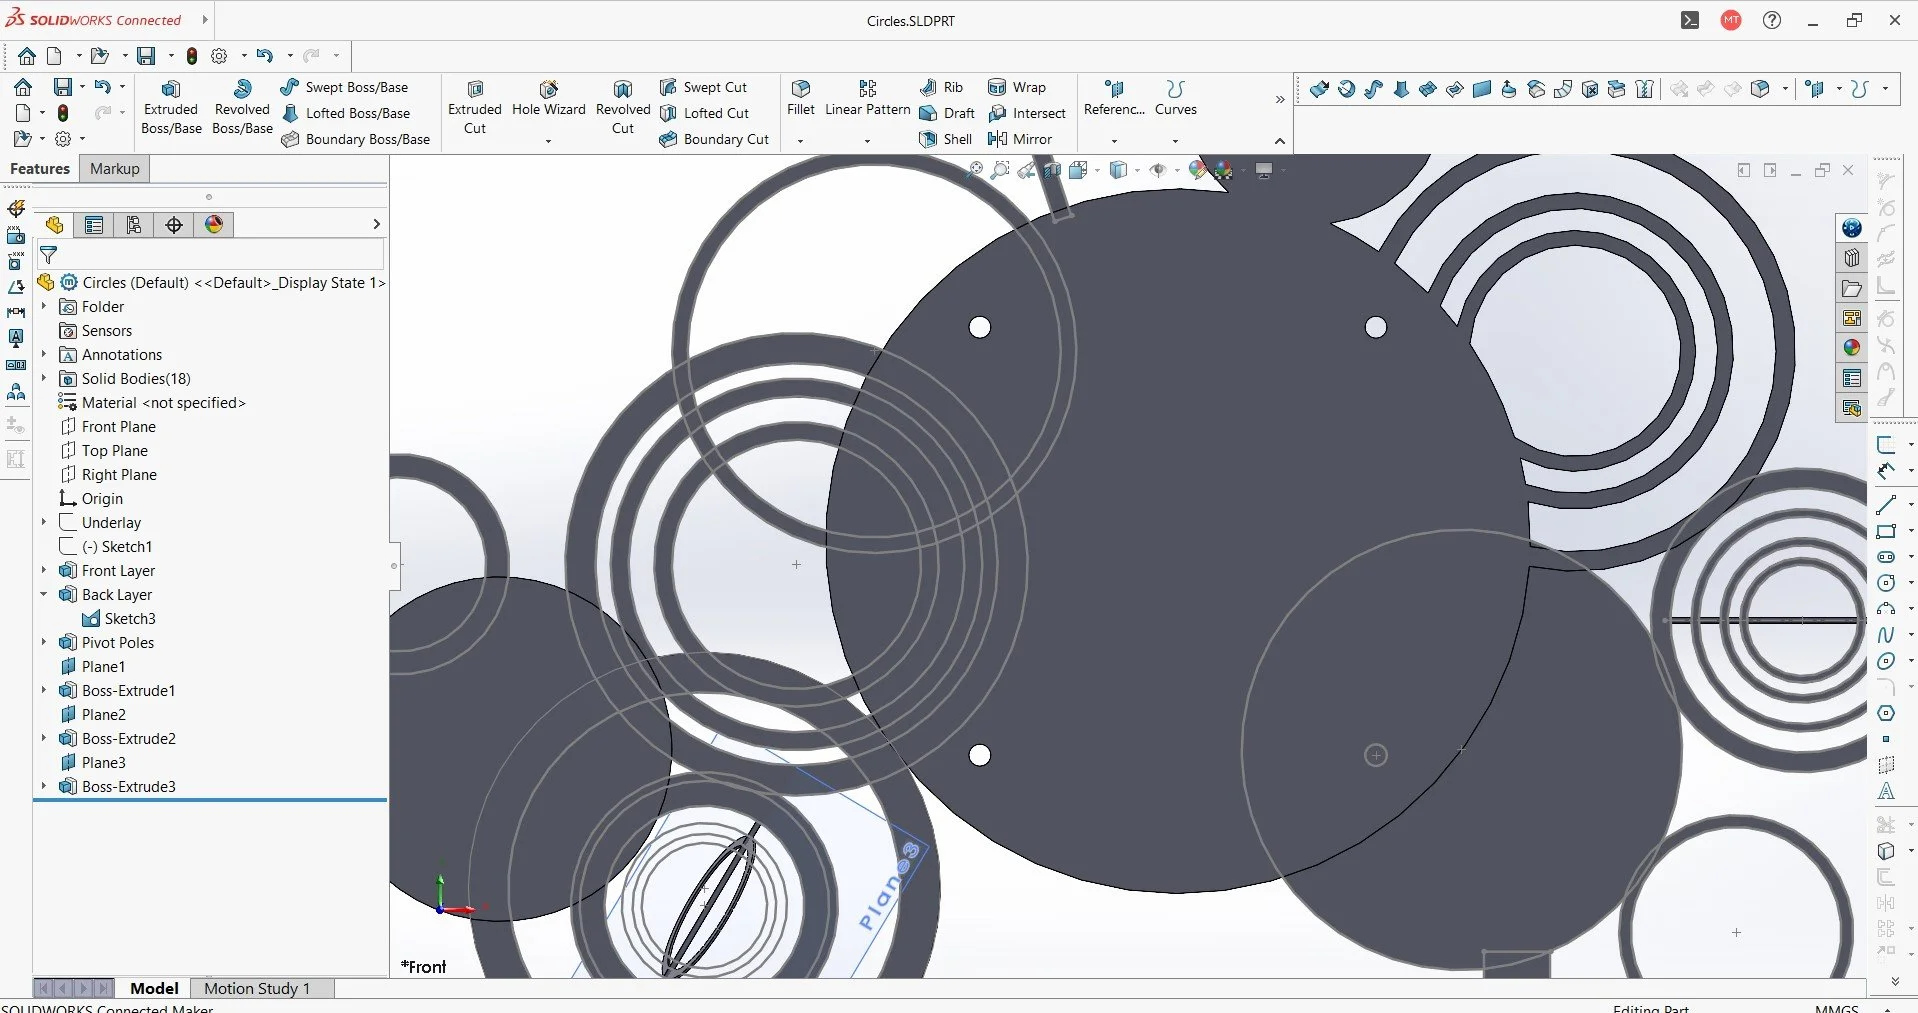The image size is (1918, 1013).
Task: Open Hole Wizard
Action: (548, 99)
